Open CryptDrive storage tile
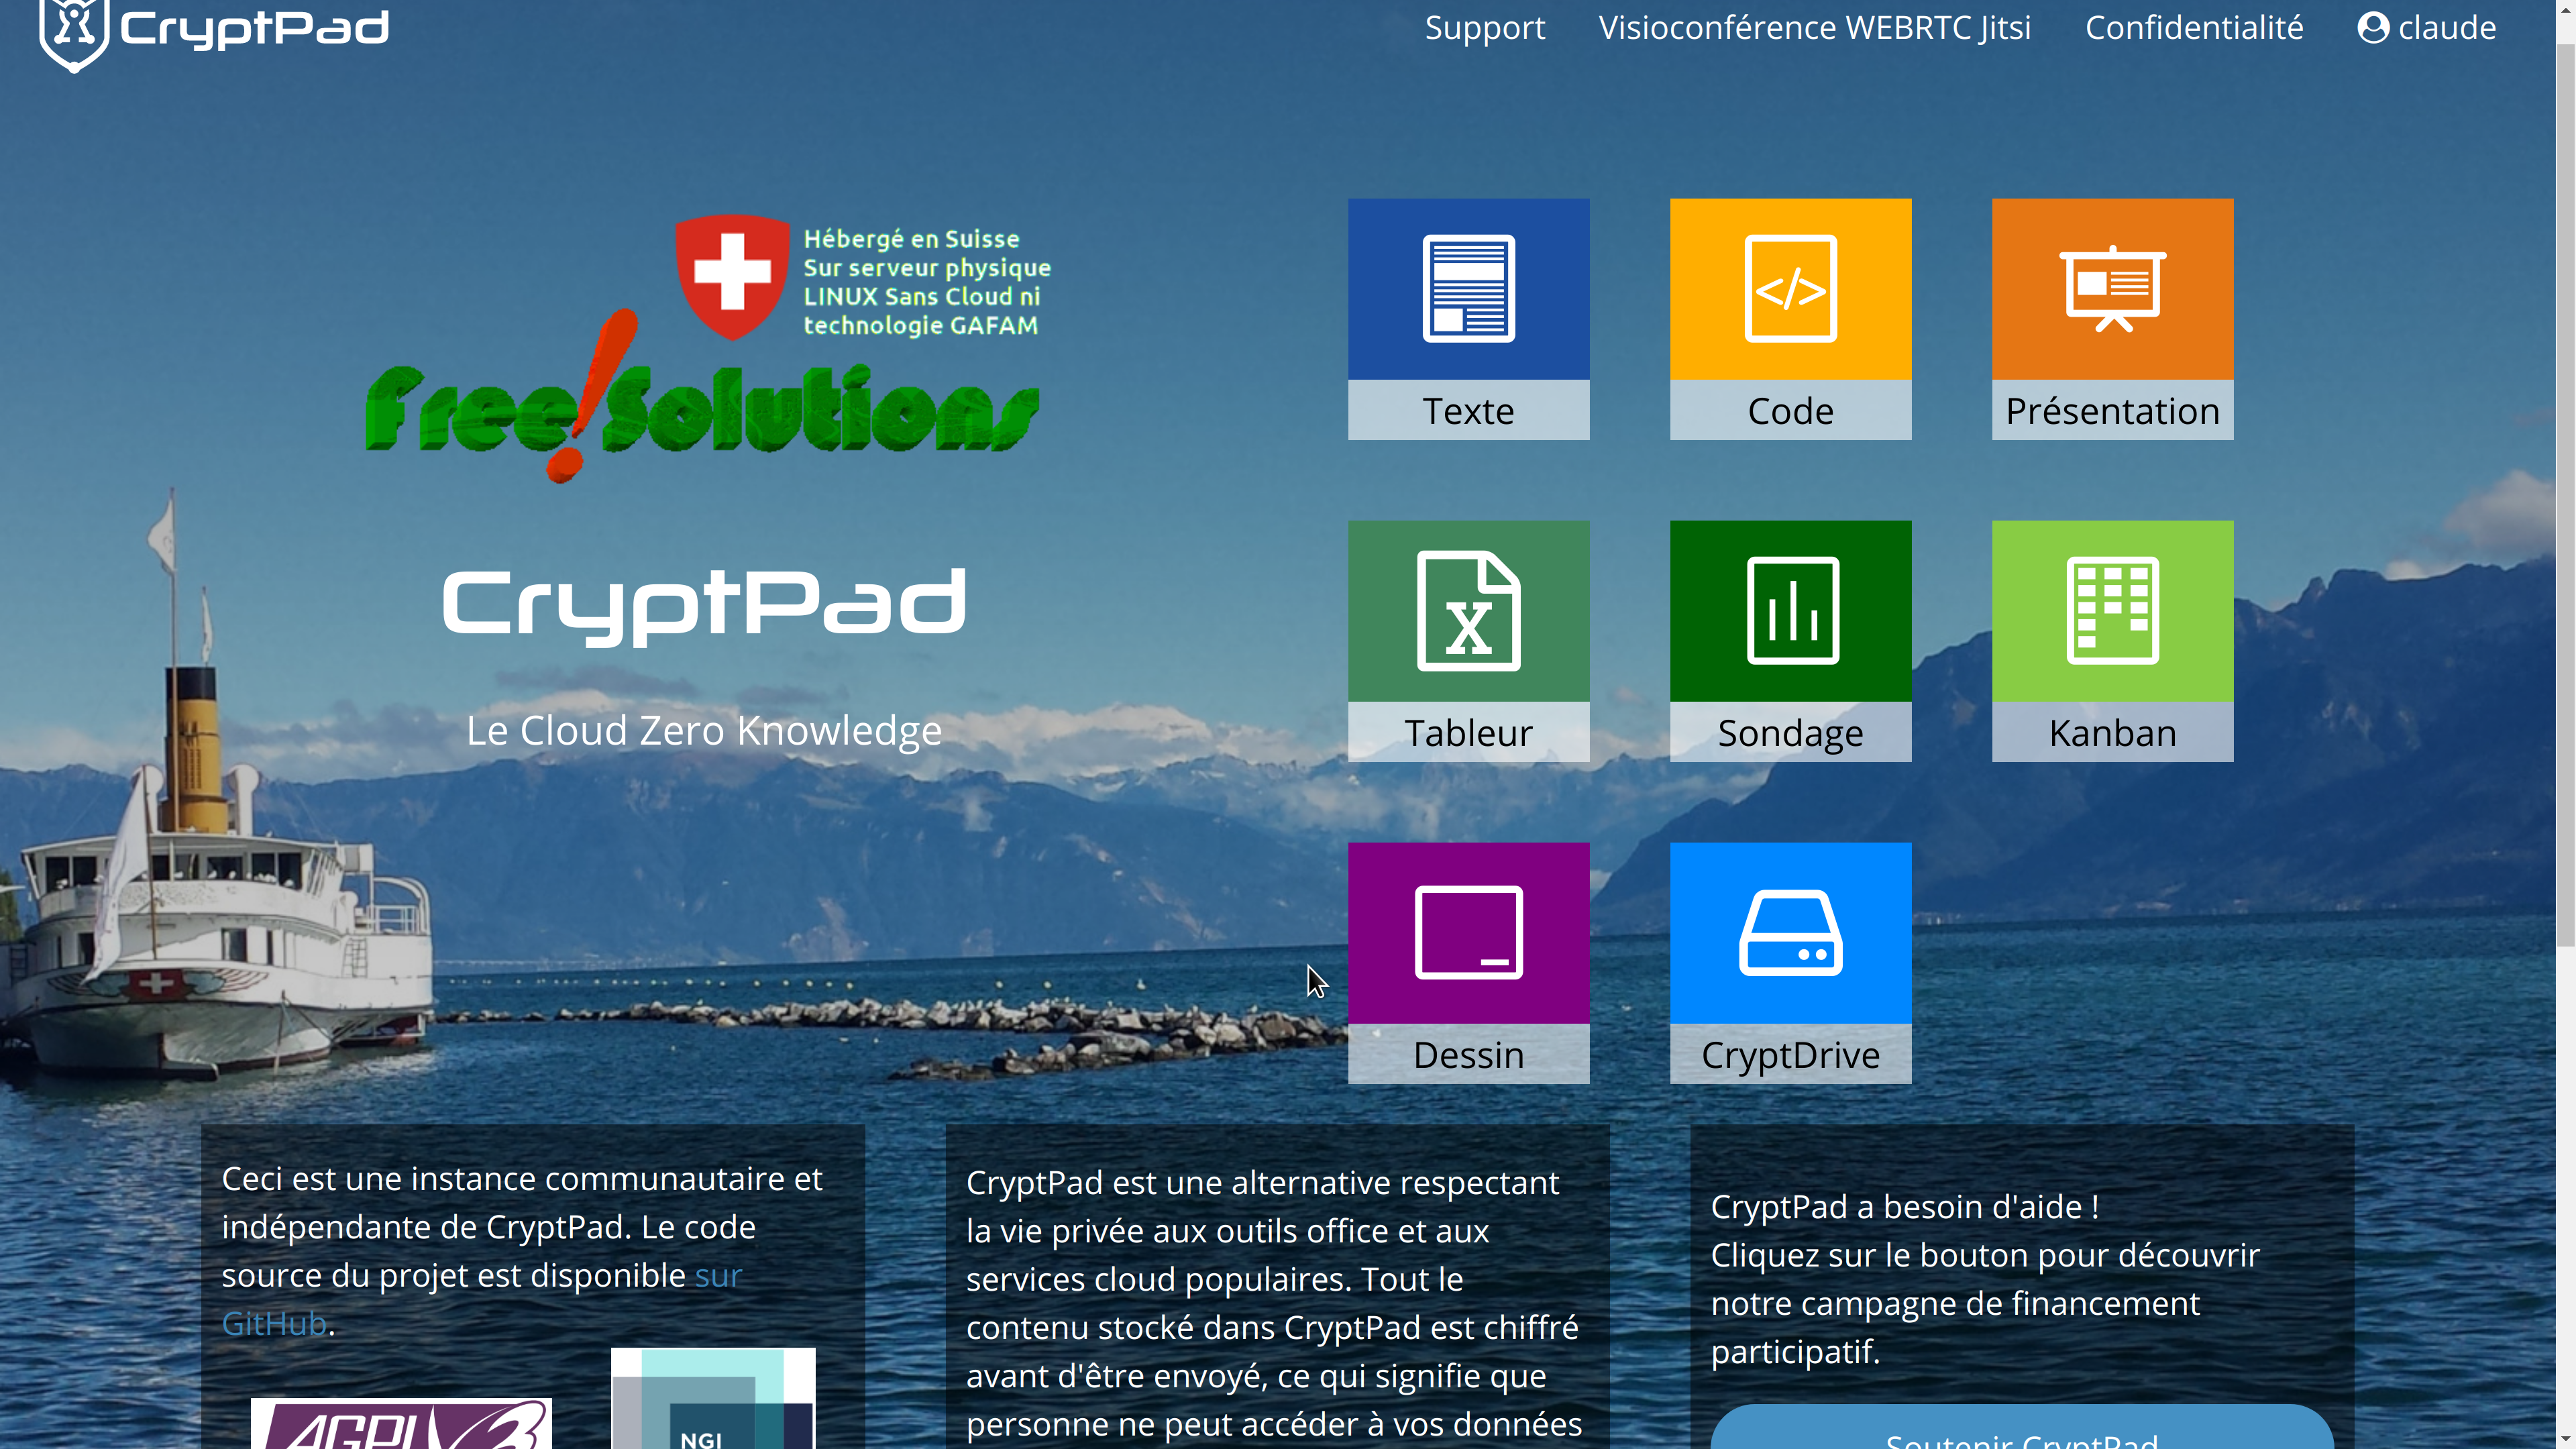This screenshot has height=1449, width=2576. (x=1790, y=963)
